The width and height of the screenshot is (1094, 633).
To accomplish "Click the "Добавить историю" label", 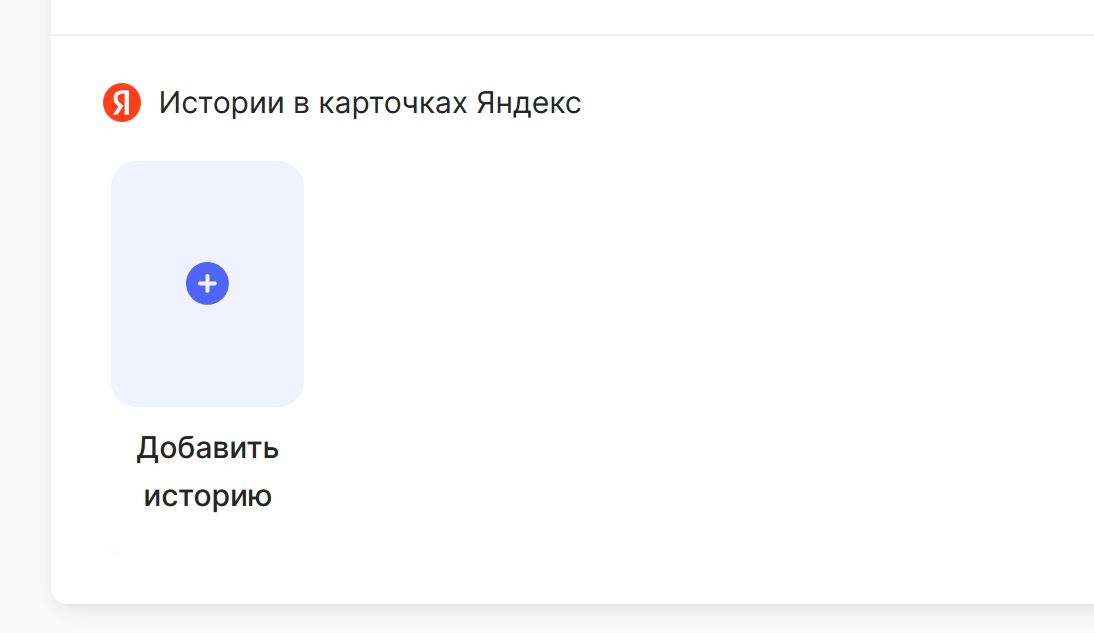I will point(207,471).
